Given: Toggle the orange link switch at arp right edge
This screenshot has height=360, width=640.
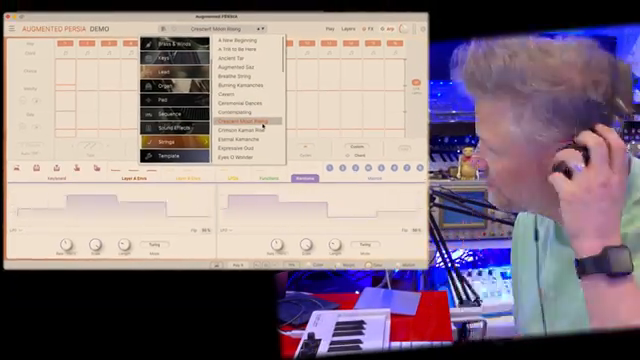Looking at the screenshot, I should click(416, 82).
